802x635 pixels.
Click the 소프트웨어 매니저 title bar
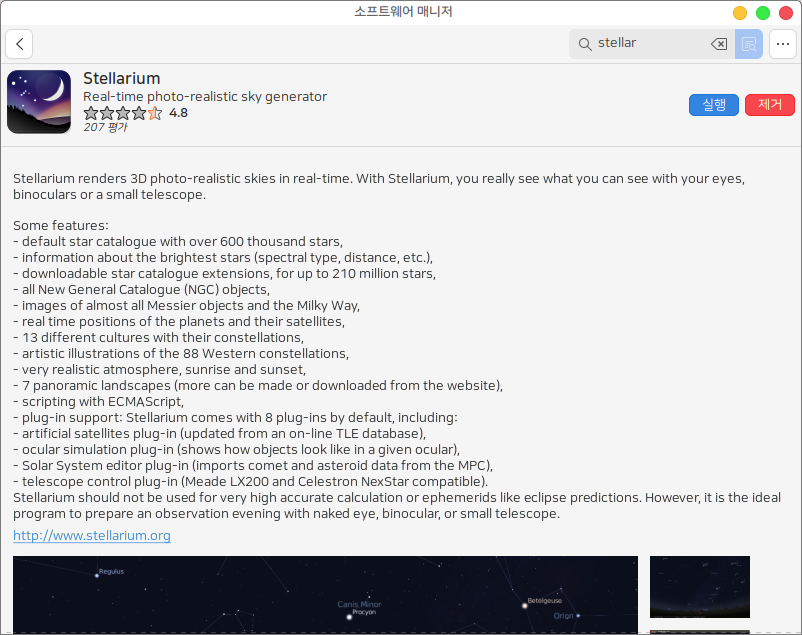(x=400, y=12)
